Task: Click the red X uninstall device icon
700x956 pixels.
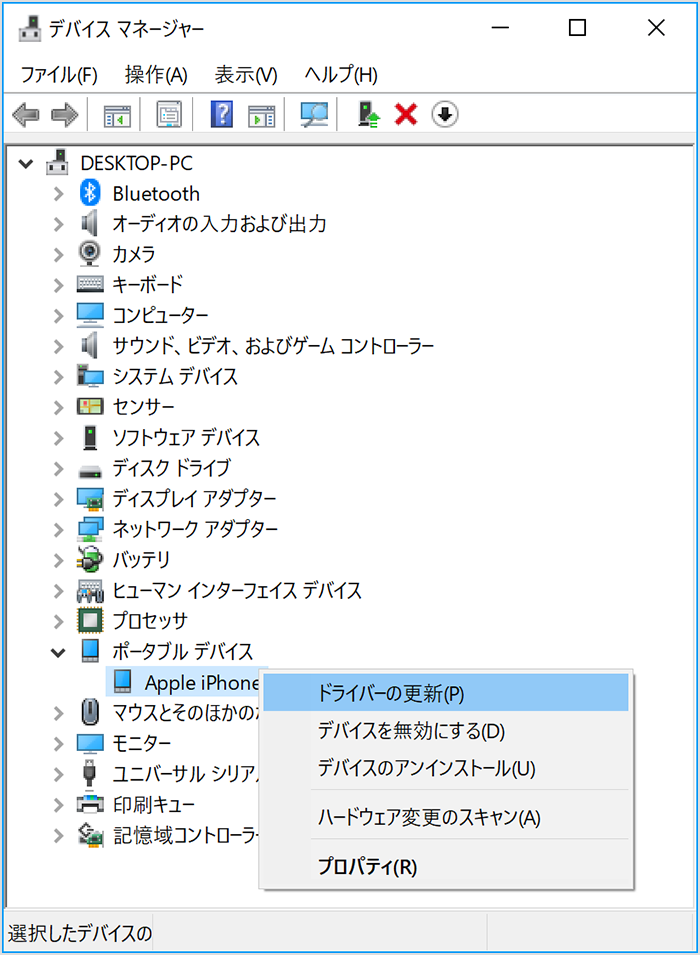Action: tap(406, 115)
